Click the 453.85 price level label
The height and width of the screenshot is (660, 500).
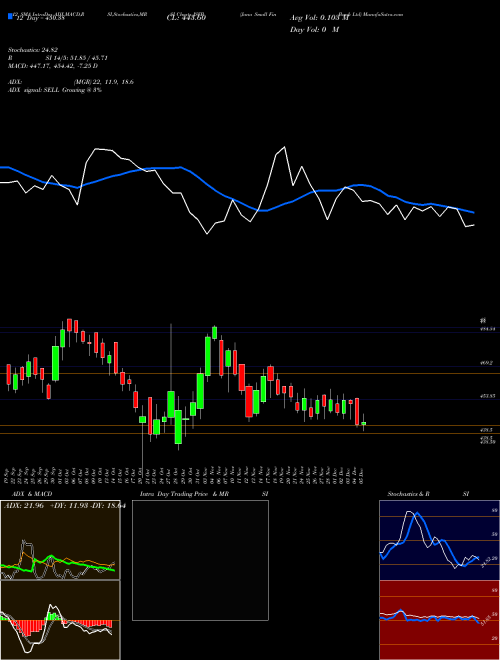[487, 396]
